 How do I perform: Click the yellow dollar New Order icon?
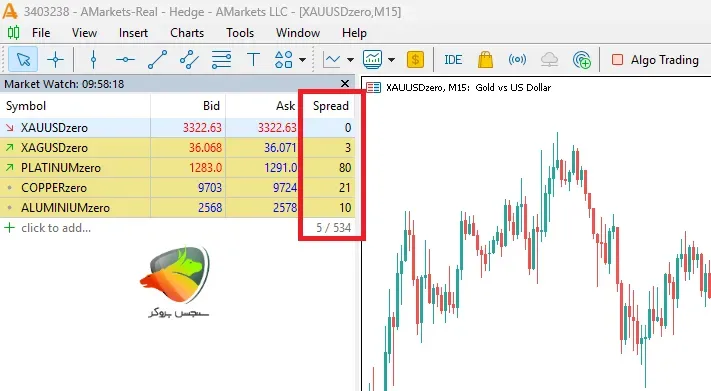[415, 59]
